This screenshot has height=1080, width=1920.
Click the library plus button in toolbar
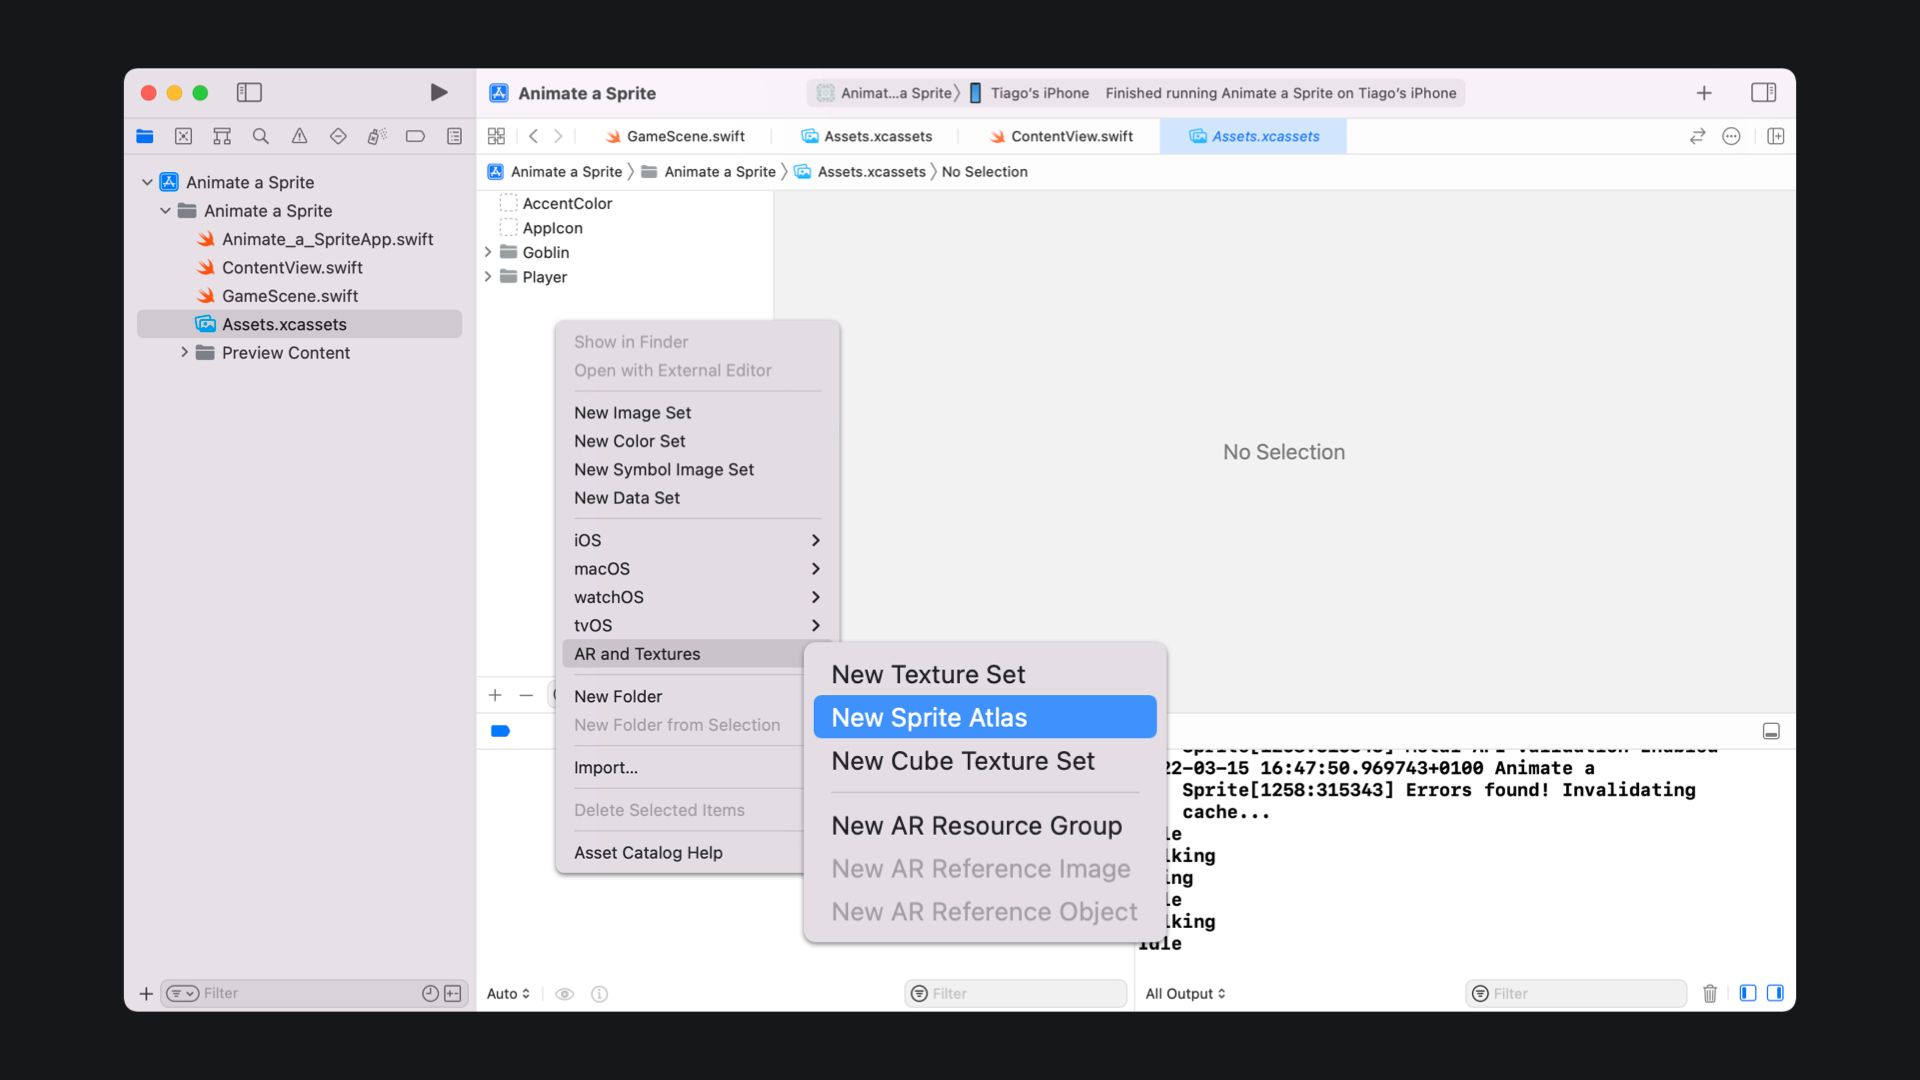pyautogui.click(x=1704, y=93)
